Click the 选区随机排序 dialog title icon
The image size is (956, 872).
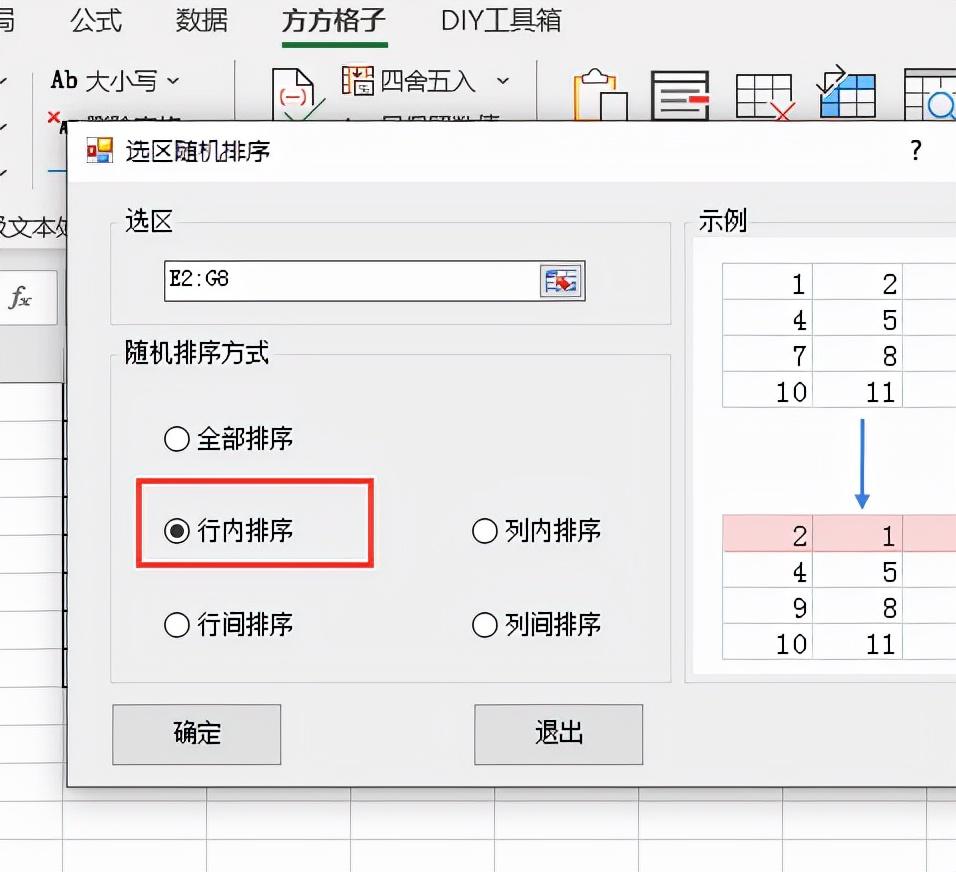click(x=97, y=150)
